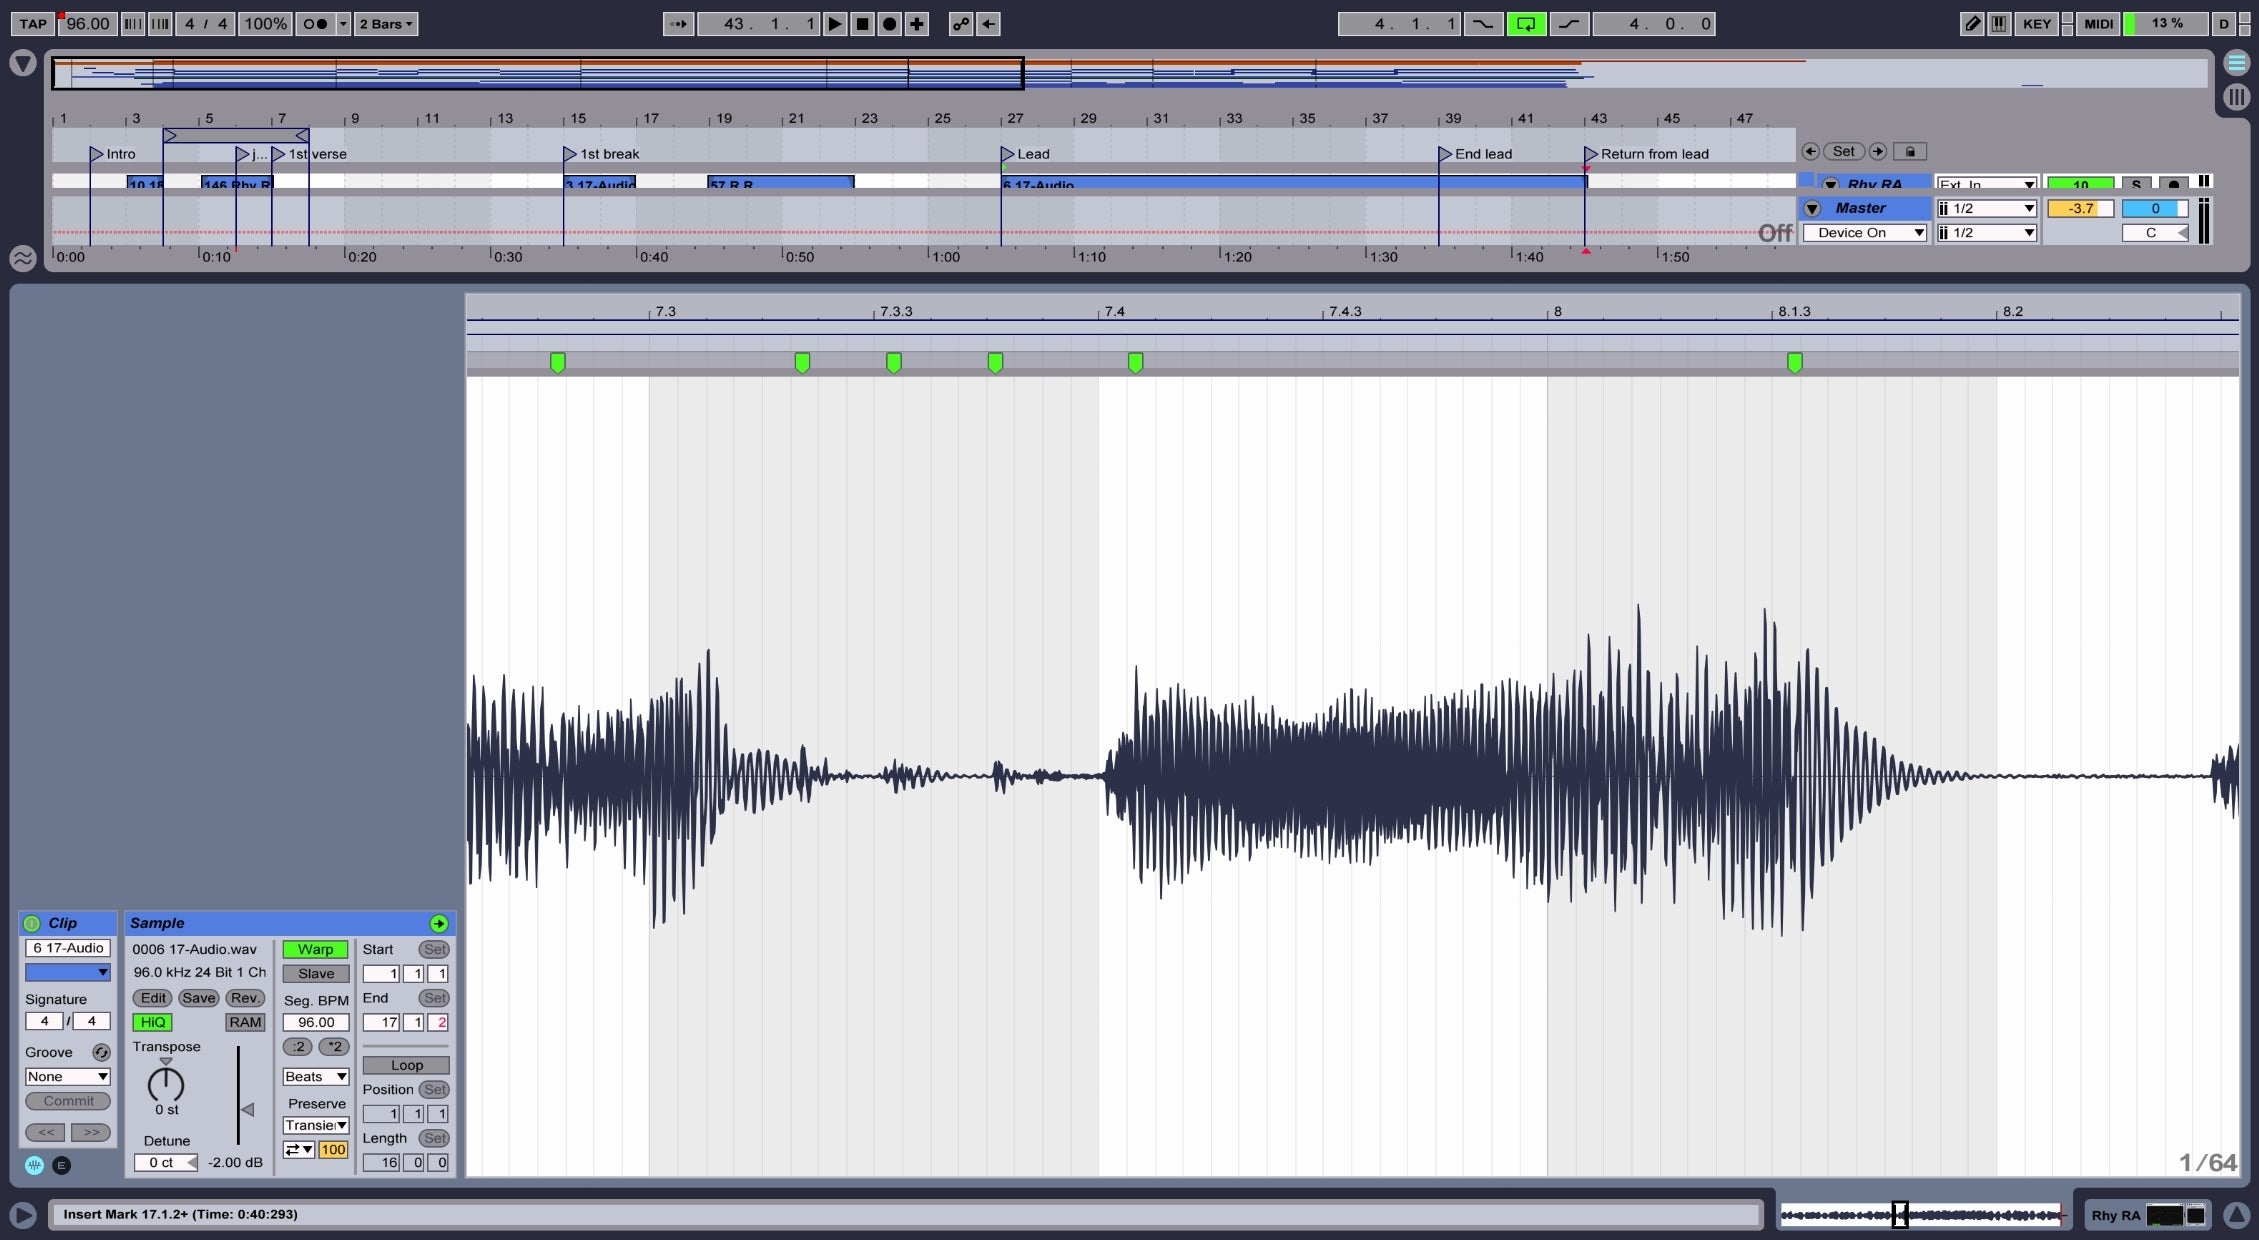Jump to the Lead locator
The width and height of the screenshot is (2259, 1240).
coord(1025,154)
